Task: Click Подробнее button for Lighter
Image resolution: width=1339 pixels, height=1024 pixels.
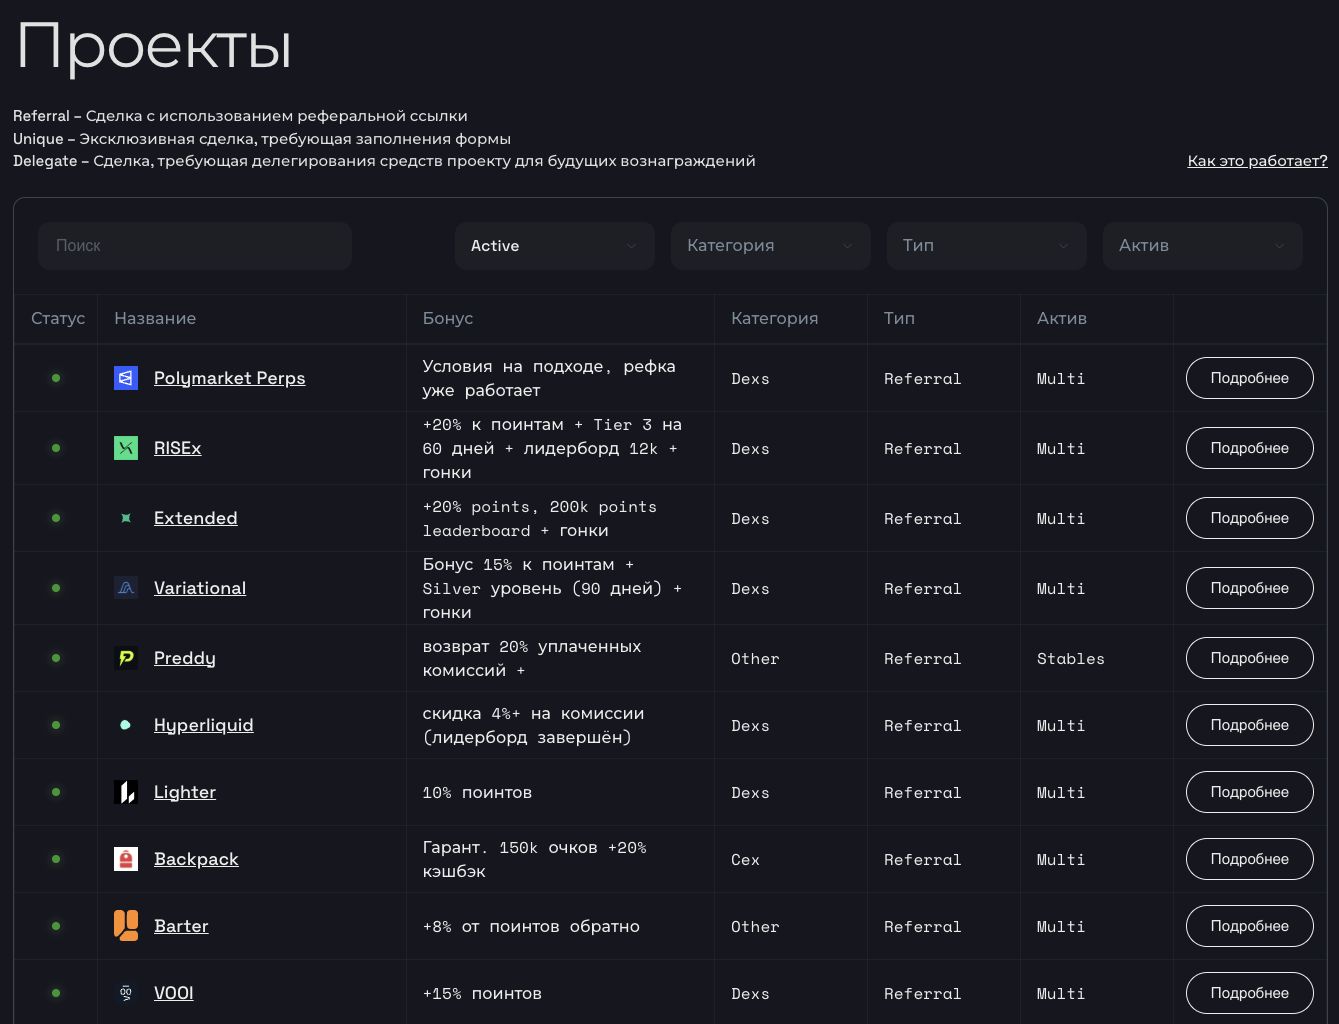Action: point(1250,792)
